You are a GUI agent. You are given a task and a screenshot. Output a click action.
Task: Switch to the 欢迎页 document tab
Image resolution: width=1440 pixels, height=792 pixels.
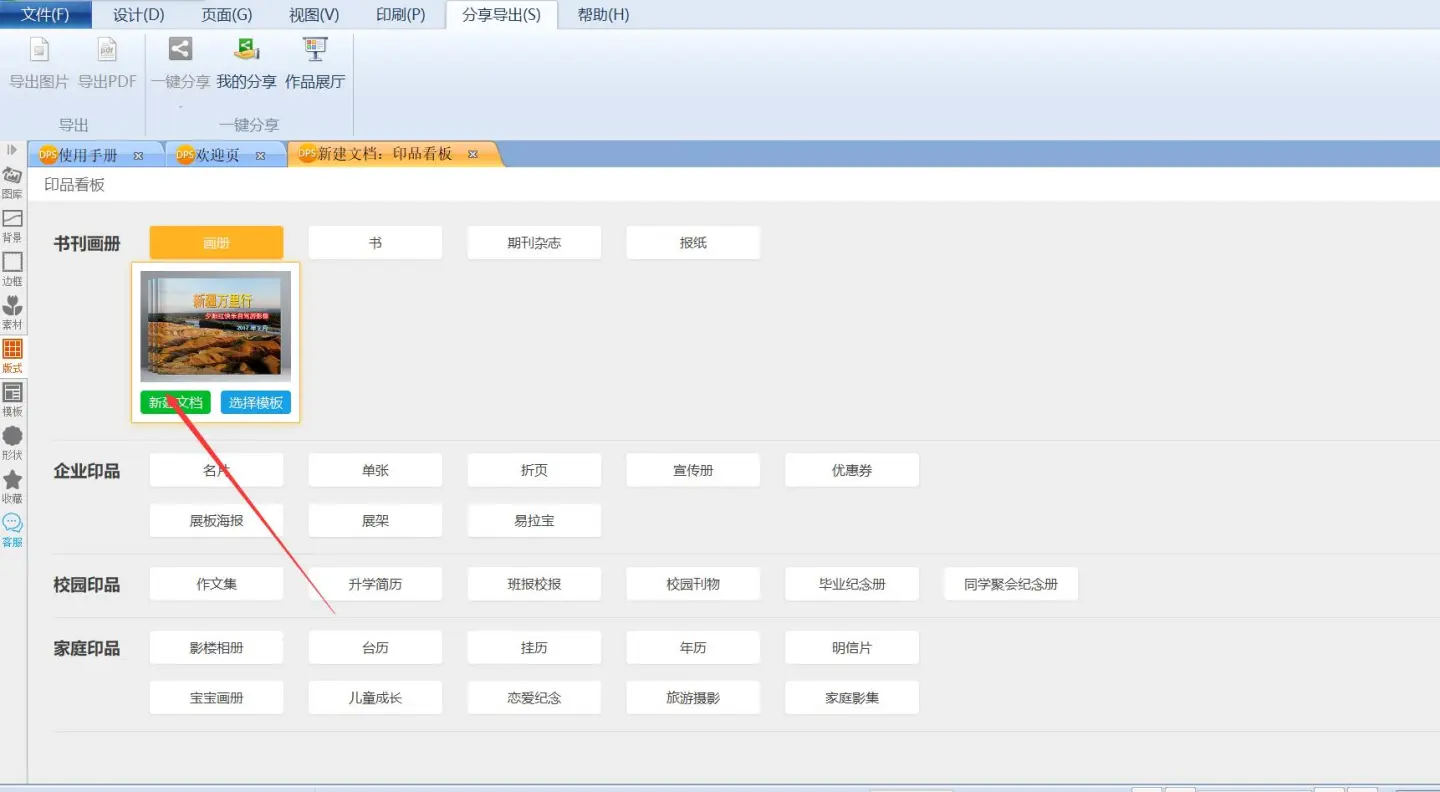tap(217, 155)
